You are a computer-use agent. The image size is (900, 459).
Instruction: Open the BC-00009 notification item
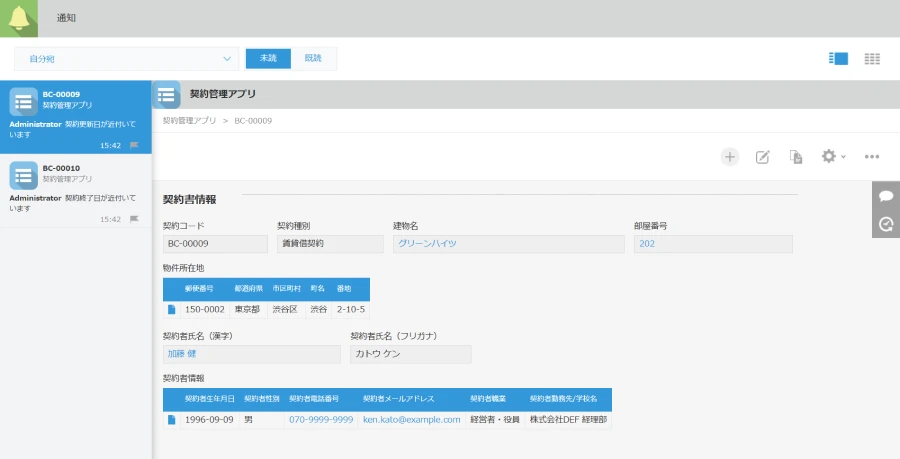click(x=76, y=118)
